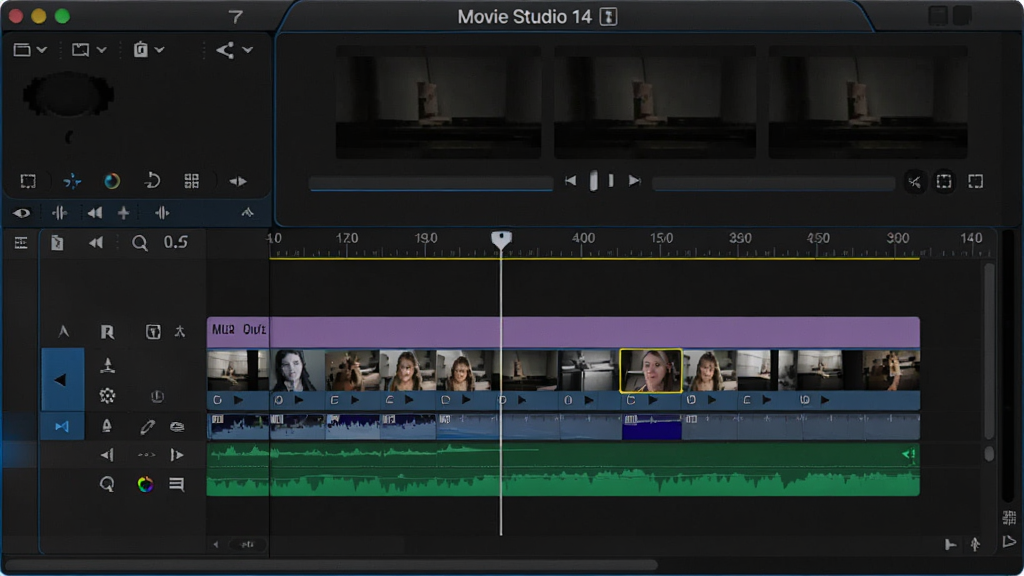Click the plus add icon

123,213
